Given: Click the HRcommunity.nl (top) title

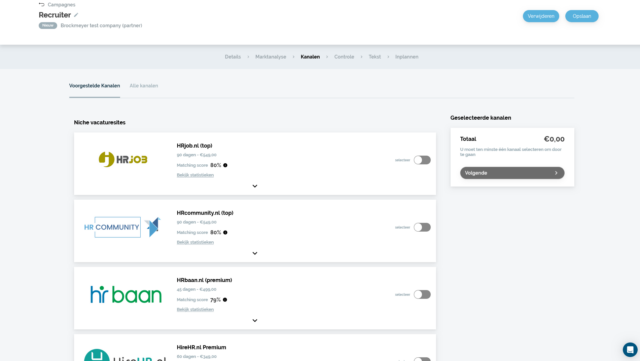Looking at the screenshot, I should pyautogui.click(x=205, y=213).
